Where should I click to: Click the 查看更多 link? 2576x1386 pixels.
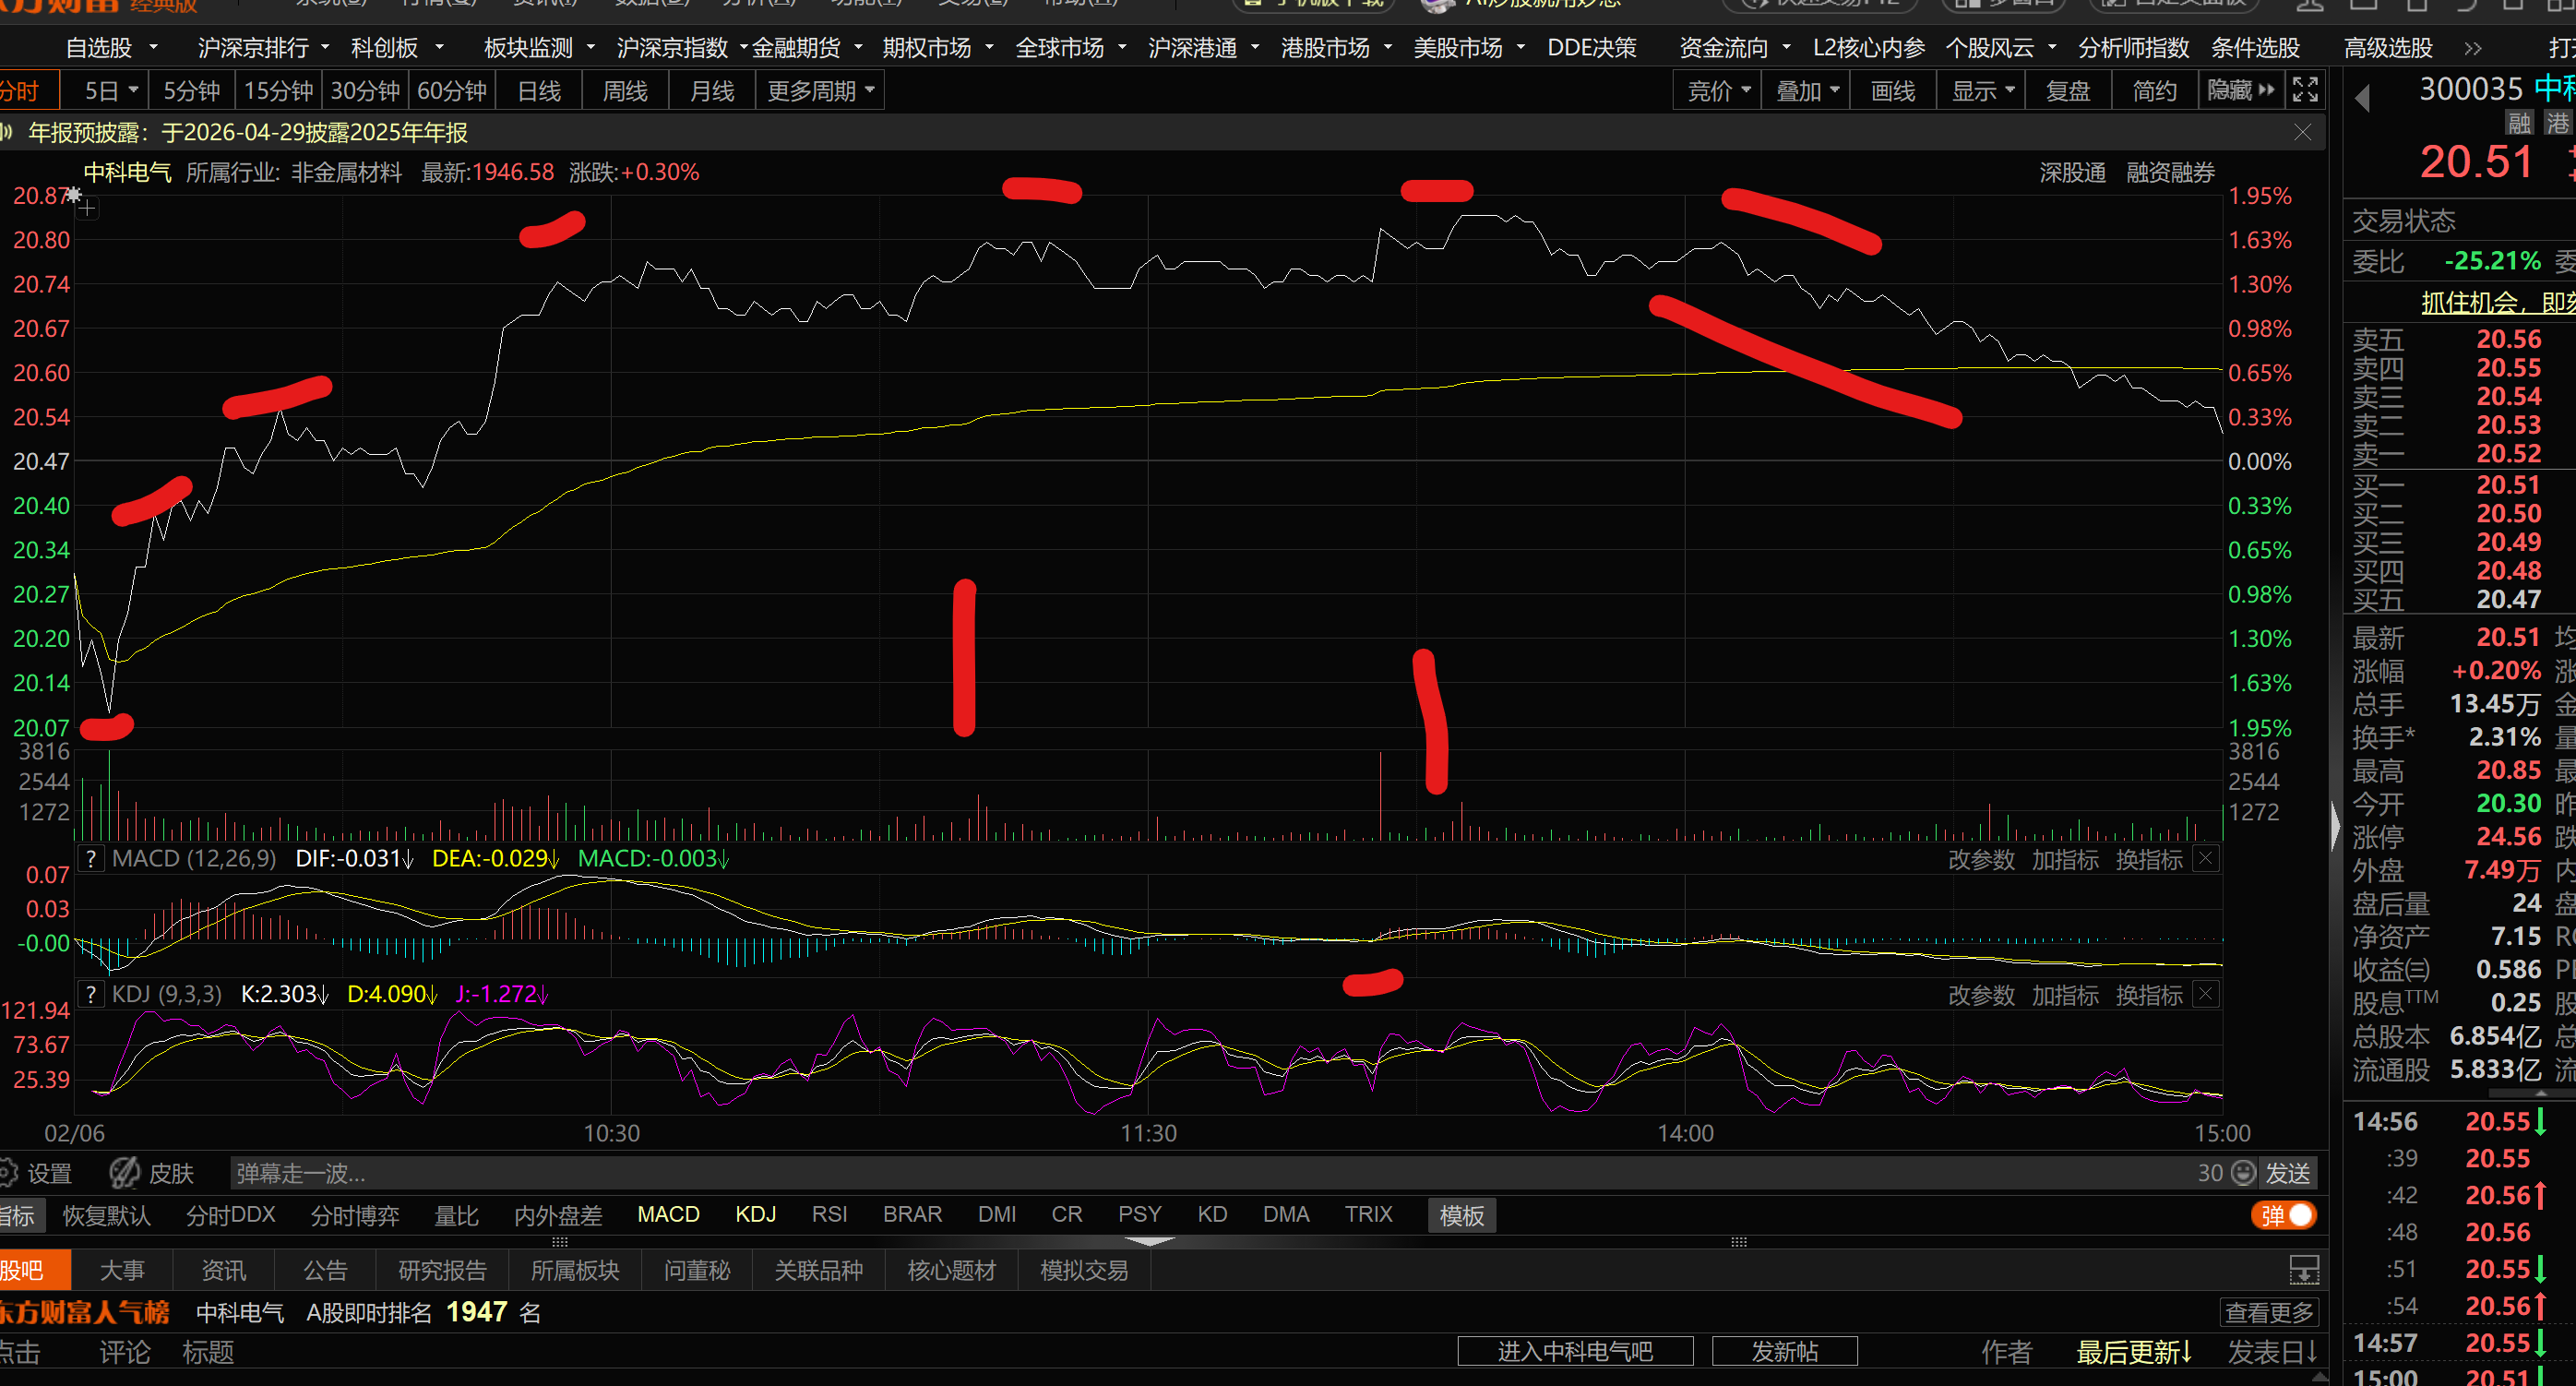click(x=2269, y=1312)
